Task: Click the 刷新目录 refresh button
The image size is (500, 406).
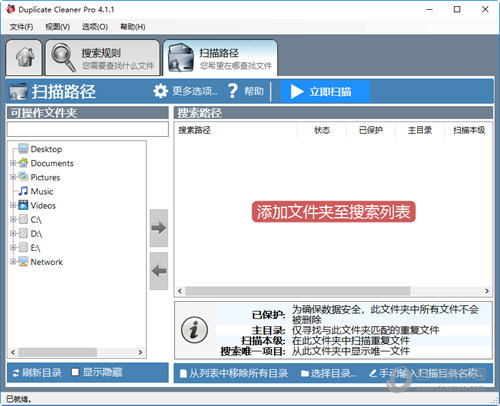Action: pyautogui.click(x=37, y=372)
